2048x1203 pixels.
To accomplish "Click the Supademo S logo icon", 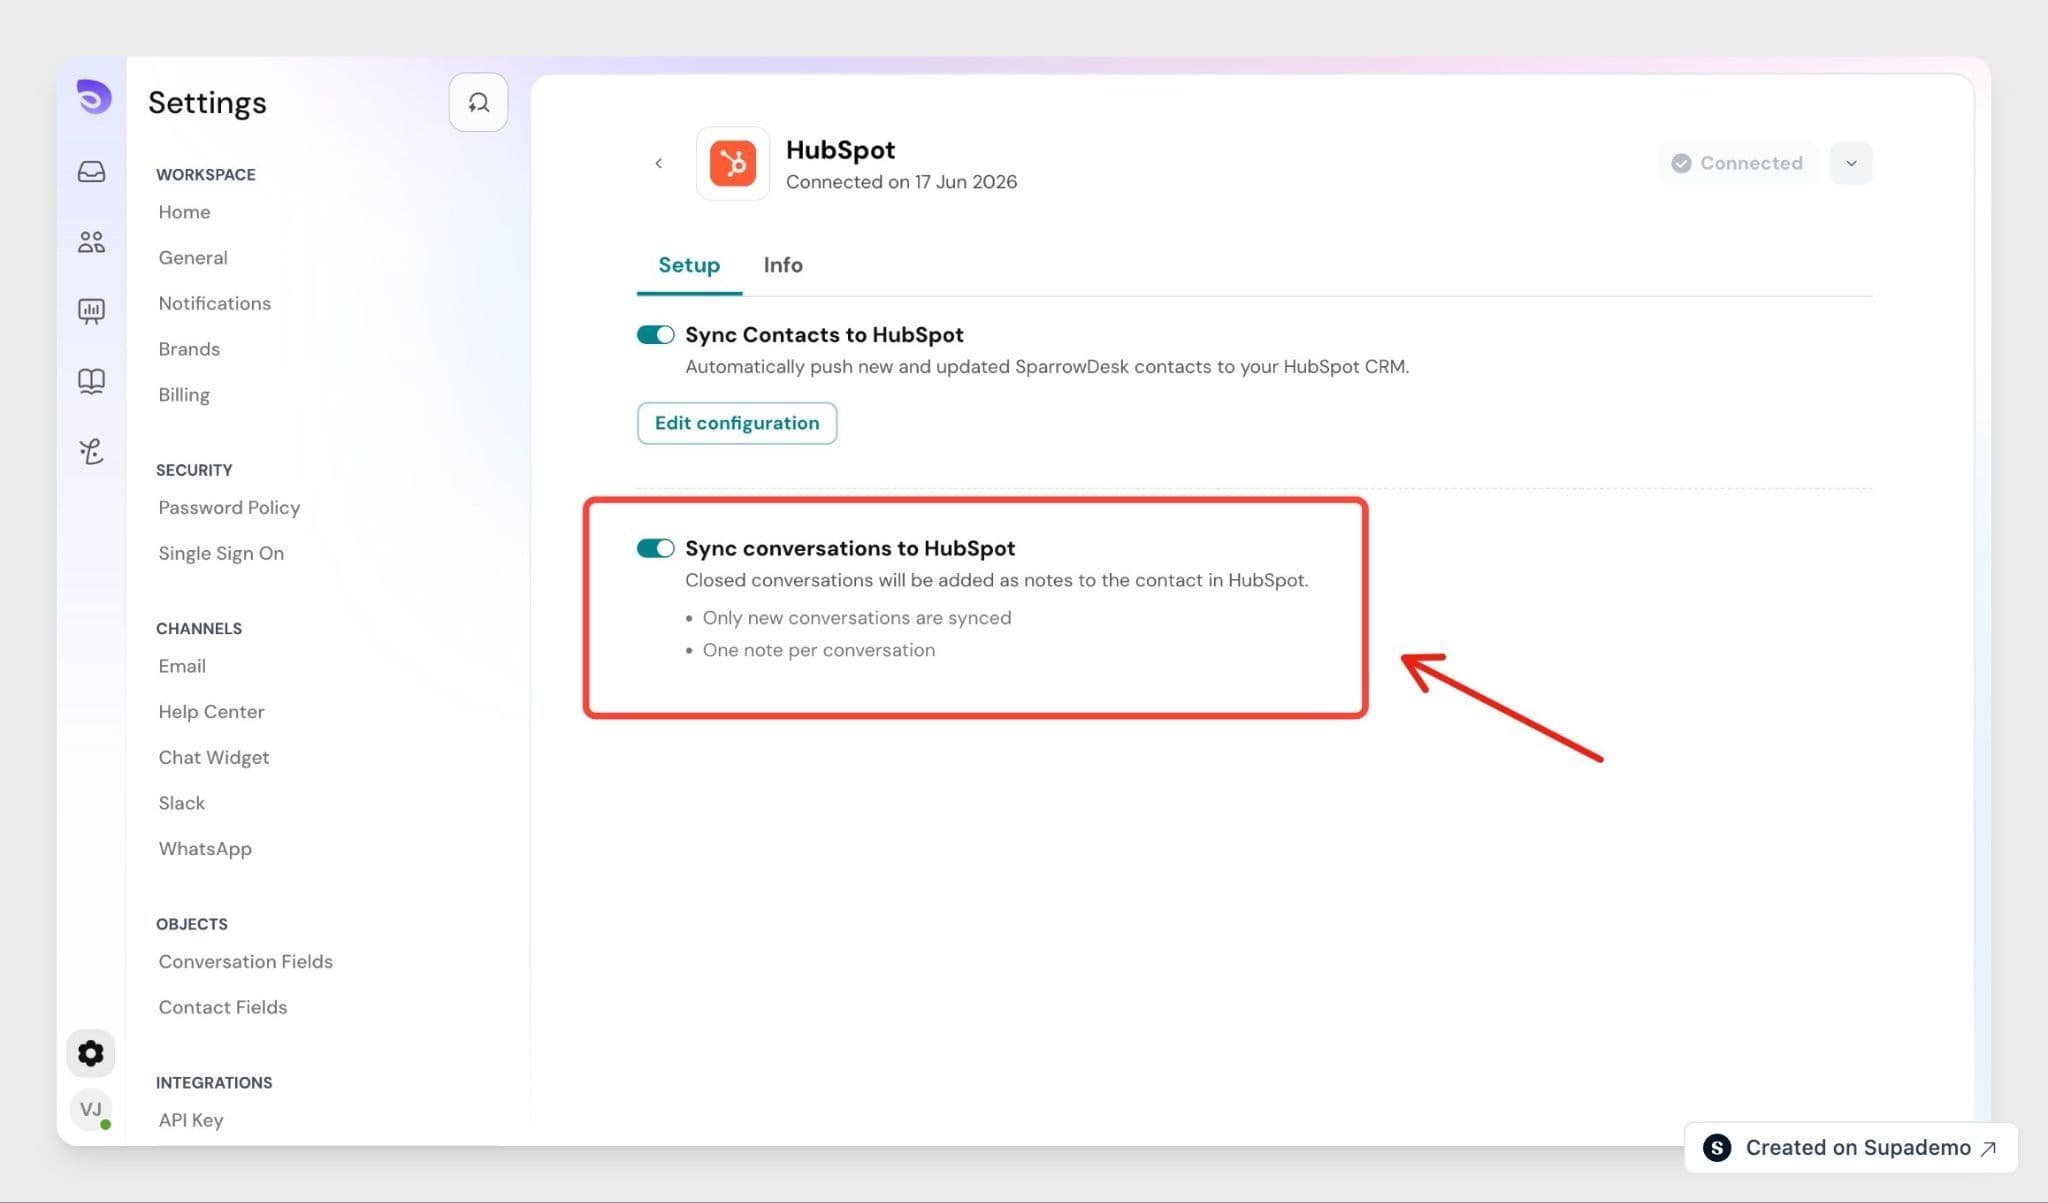I will (x=1717, y=1148).
